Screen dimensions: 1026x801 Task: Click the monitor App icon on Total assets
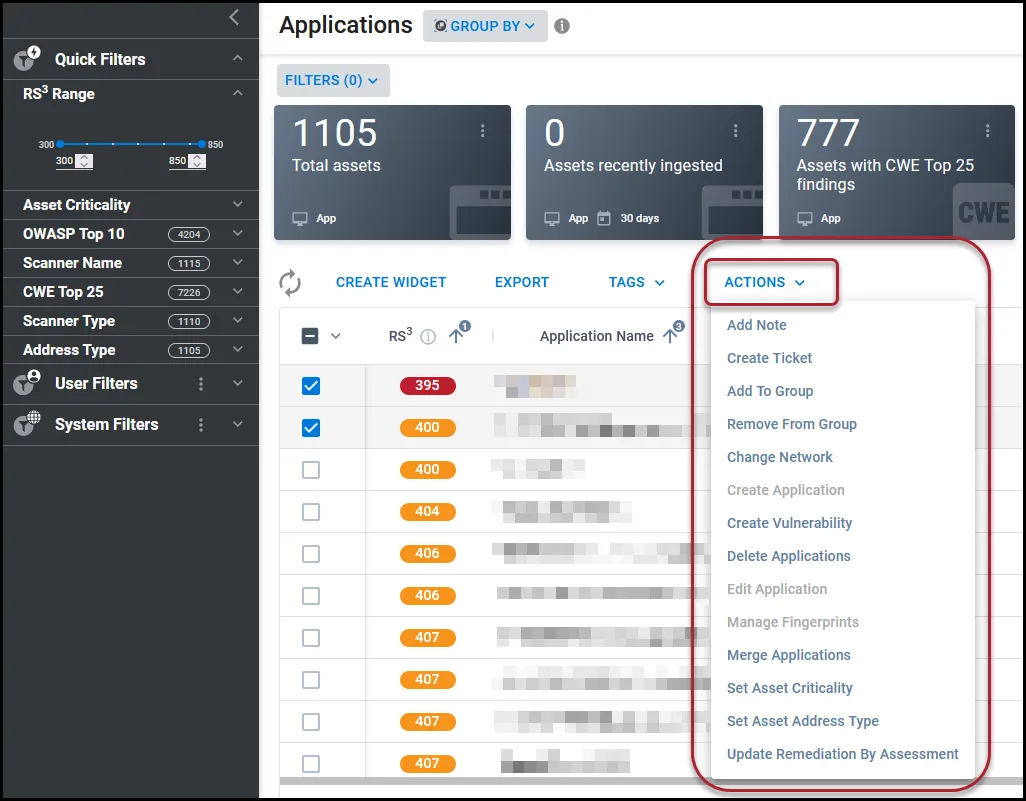click(300, 219)
